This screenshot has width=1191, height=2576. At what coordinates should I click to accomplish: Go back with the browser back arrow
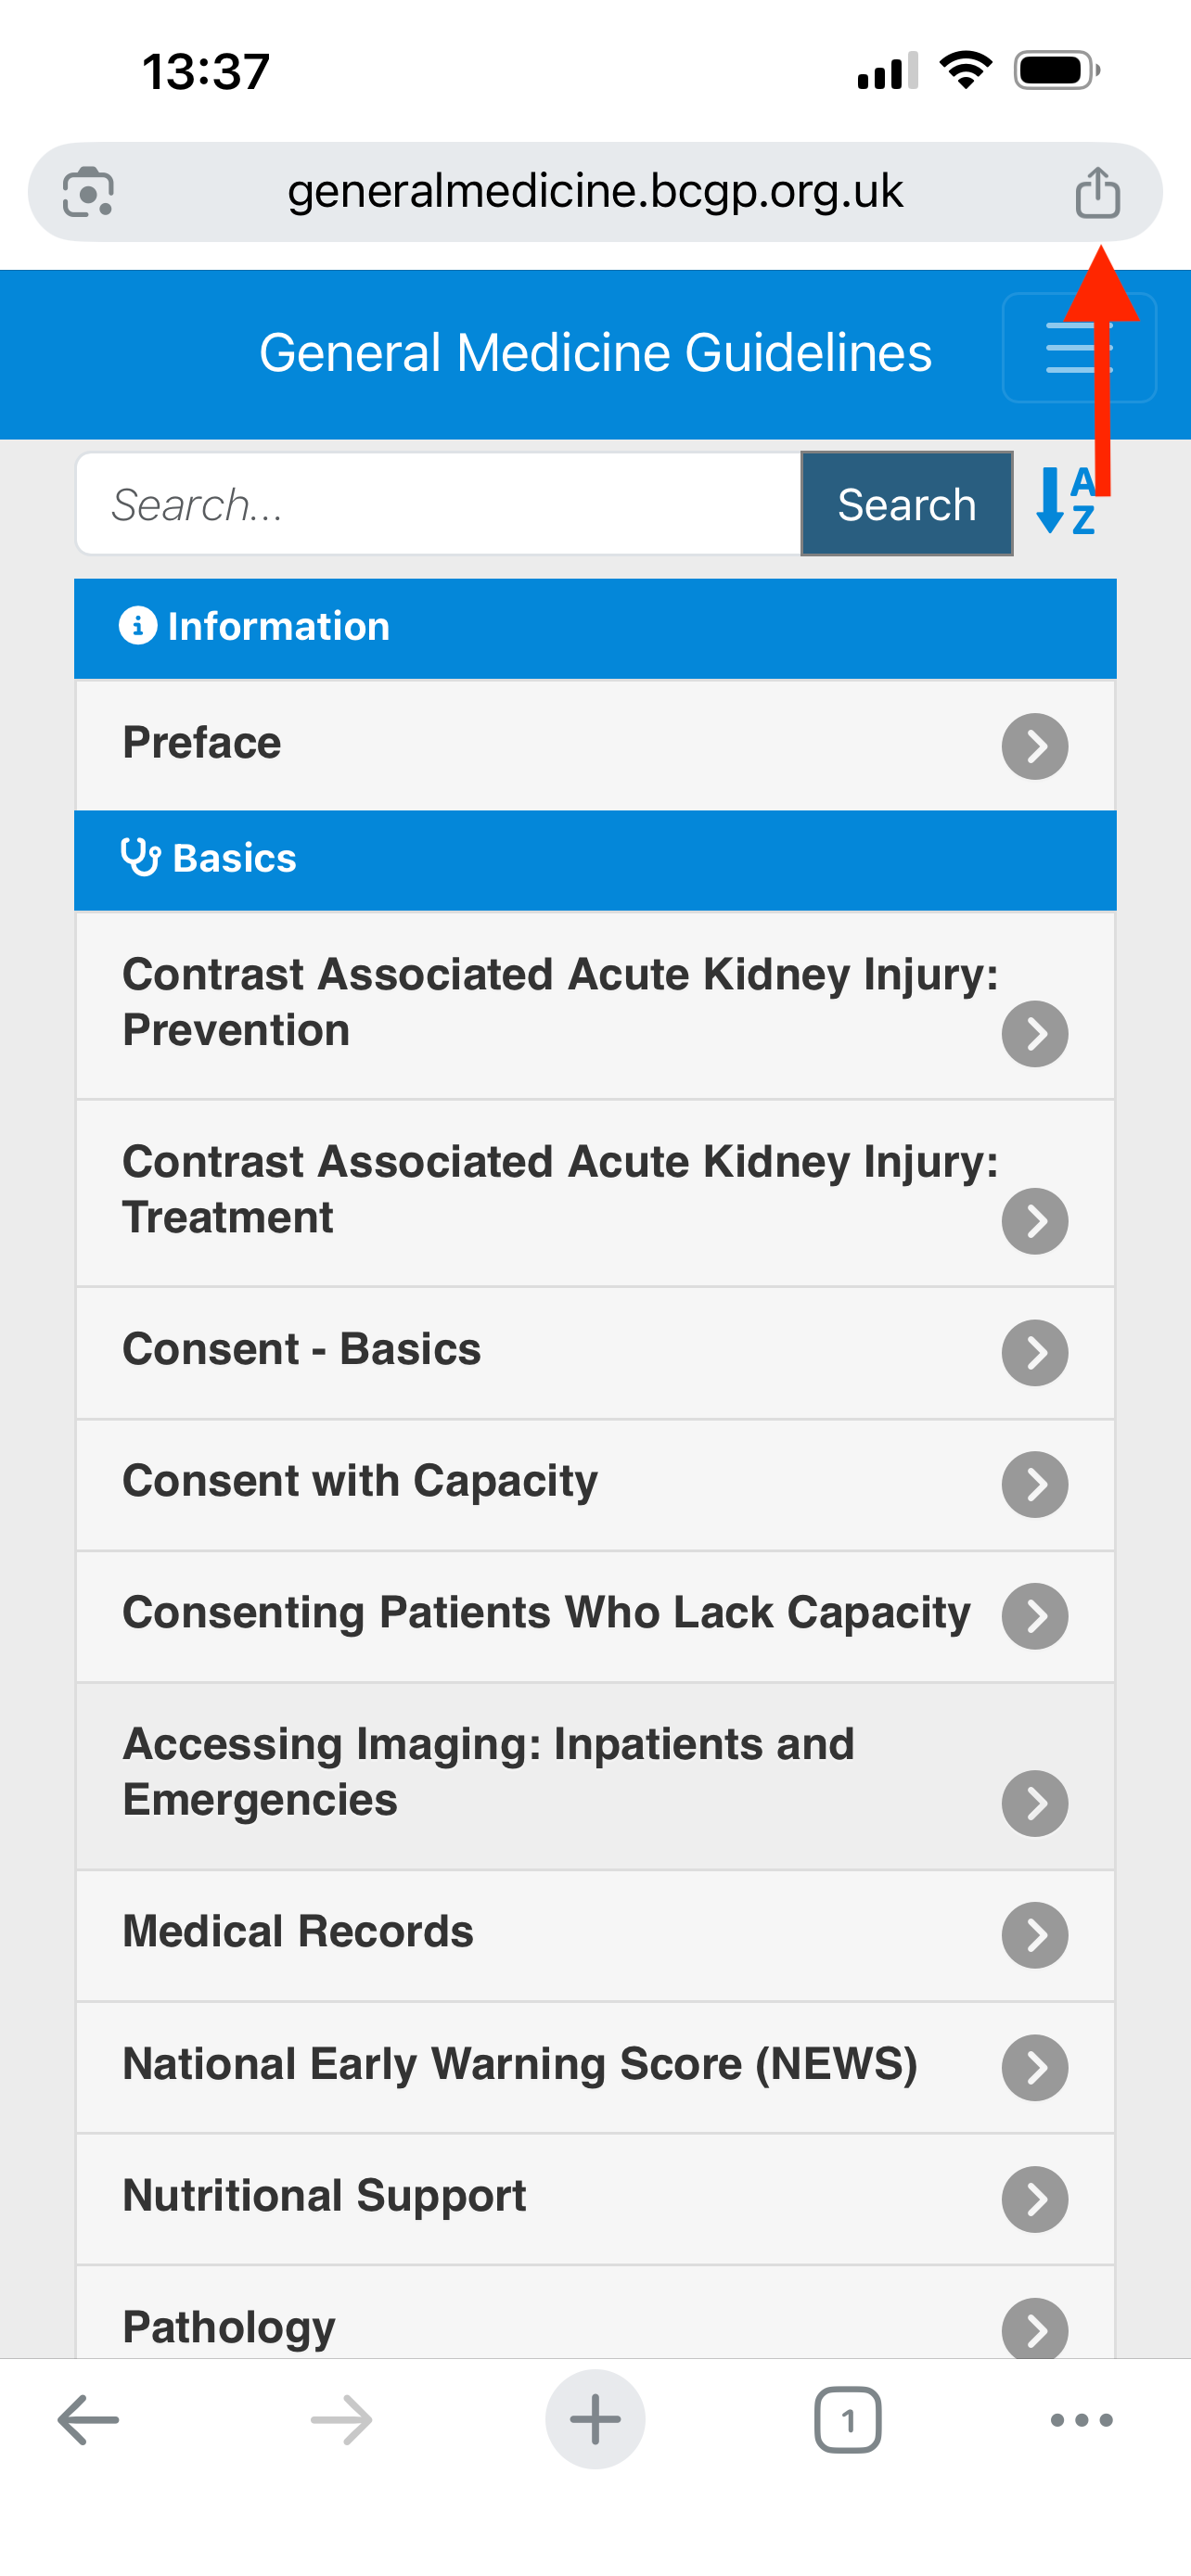[88, 2420]
